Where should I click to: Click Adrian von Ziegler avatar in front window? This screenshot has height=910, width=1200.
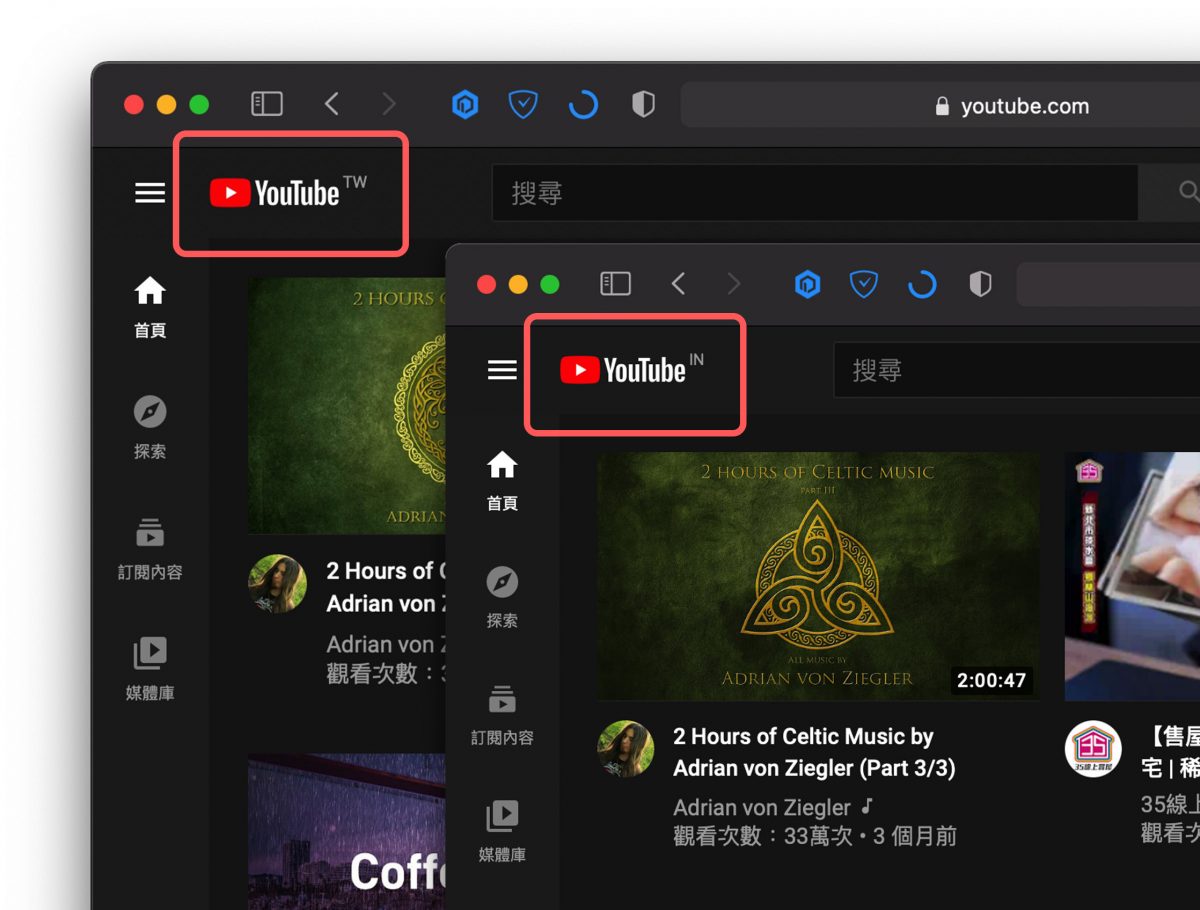click(626, 749)
